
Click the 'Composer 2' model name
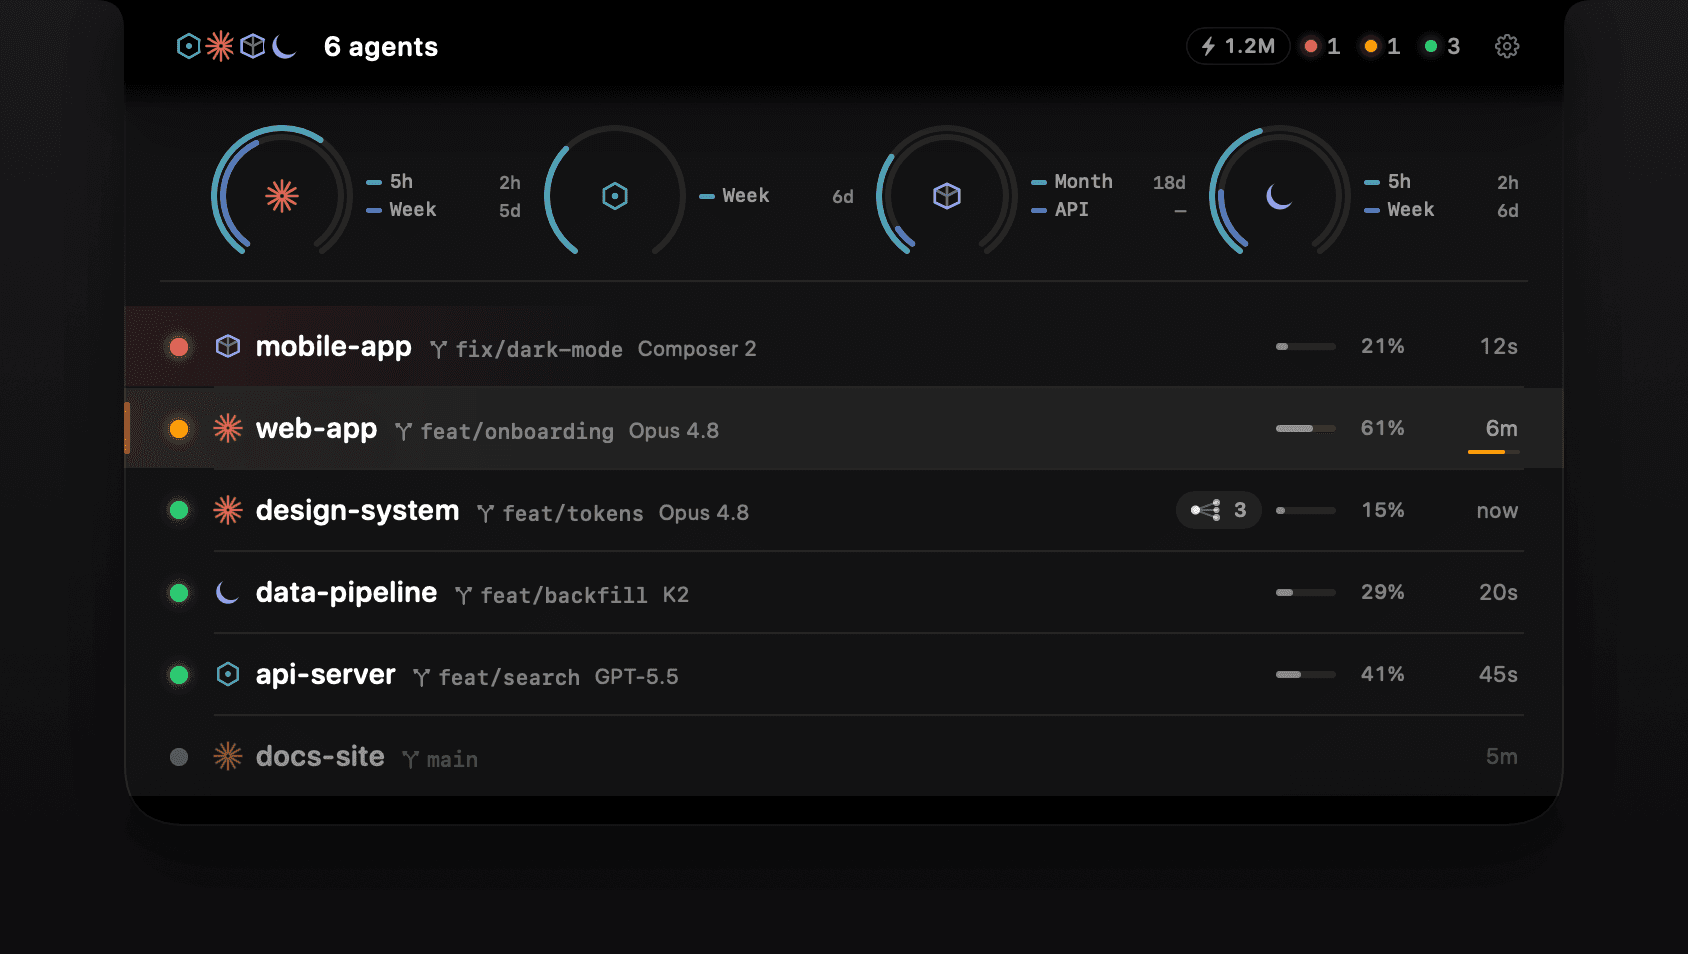pyautogui.click(x=697, y=349)
